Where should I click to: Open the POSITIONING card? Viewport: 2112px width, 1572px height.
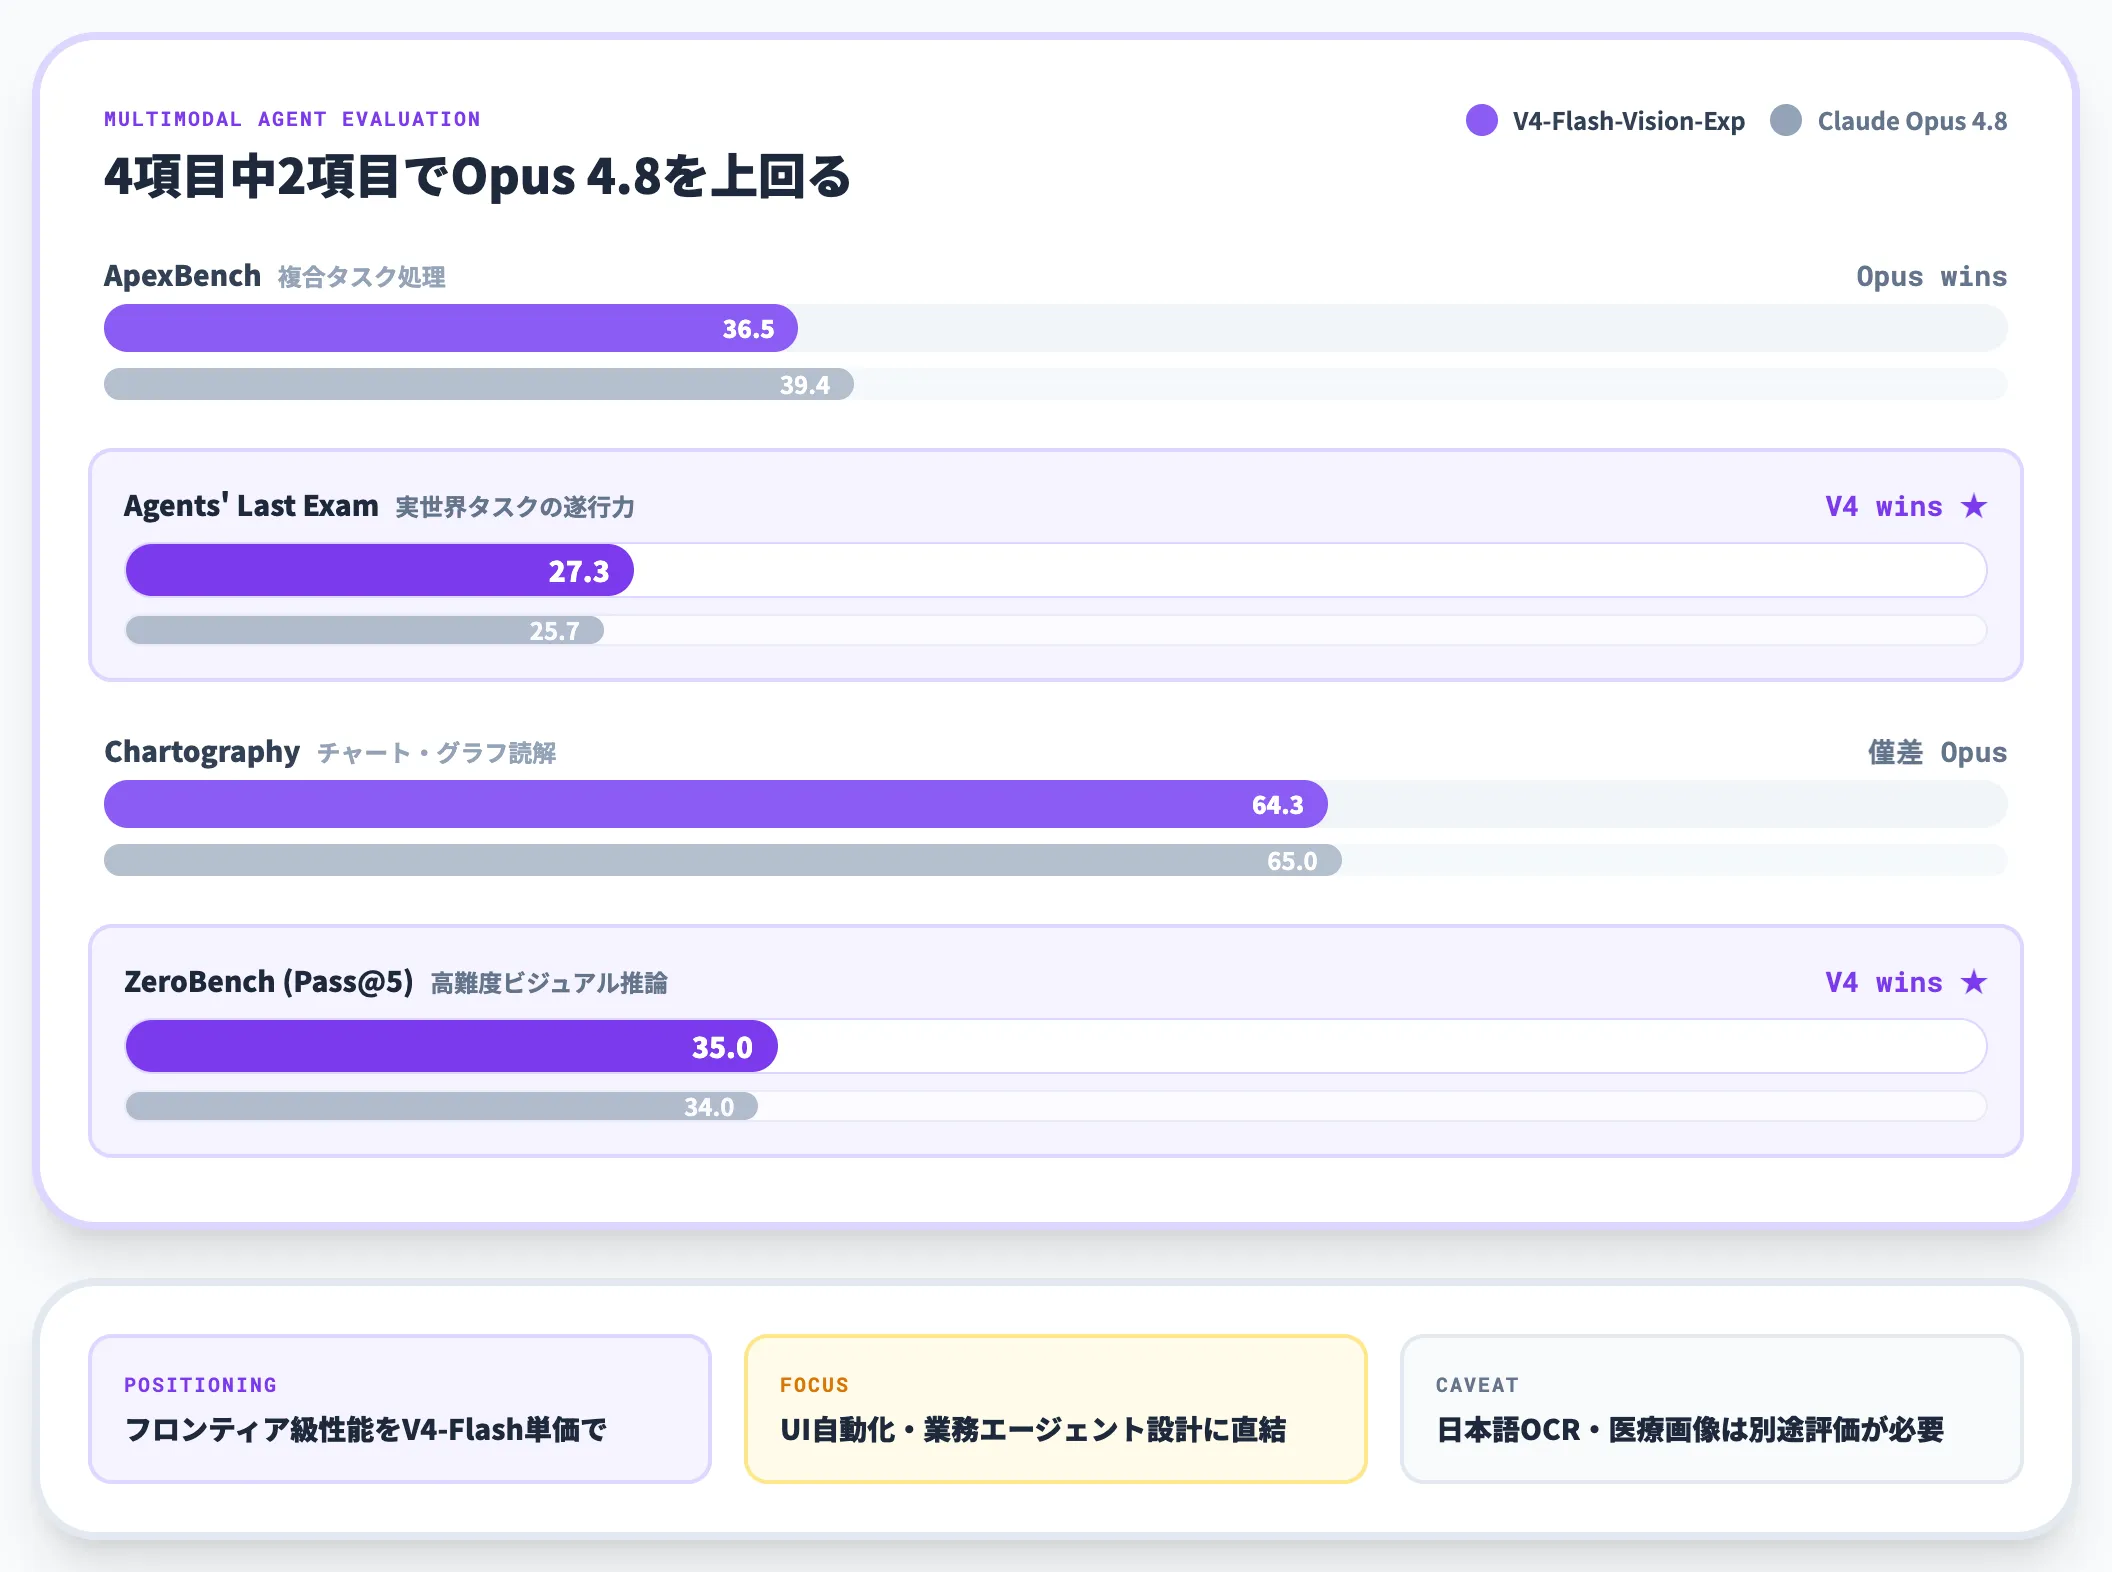pyautogui.click(x=400, y=1409)
